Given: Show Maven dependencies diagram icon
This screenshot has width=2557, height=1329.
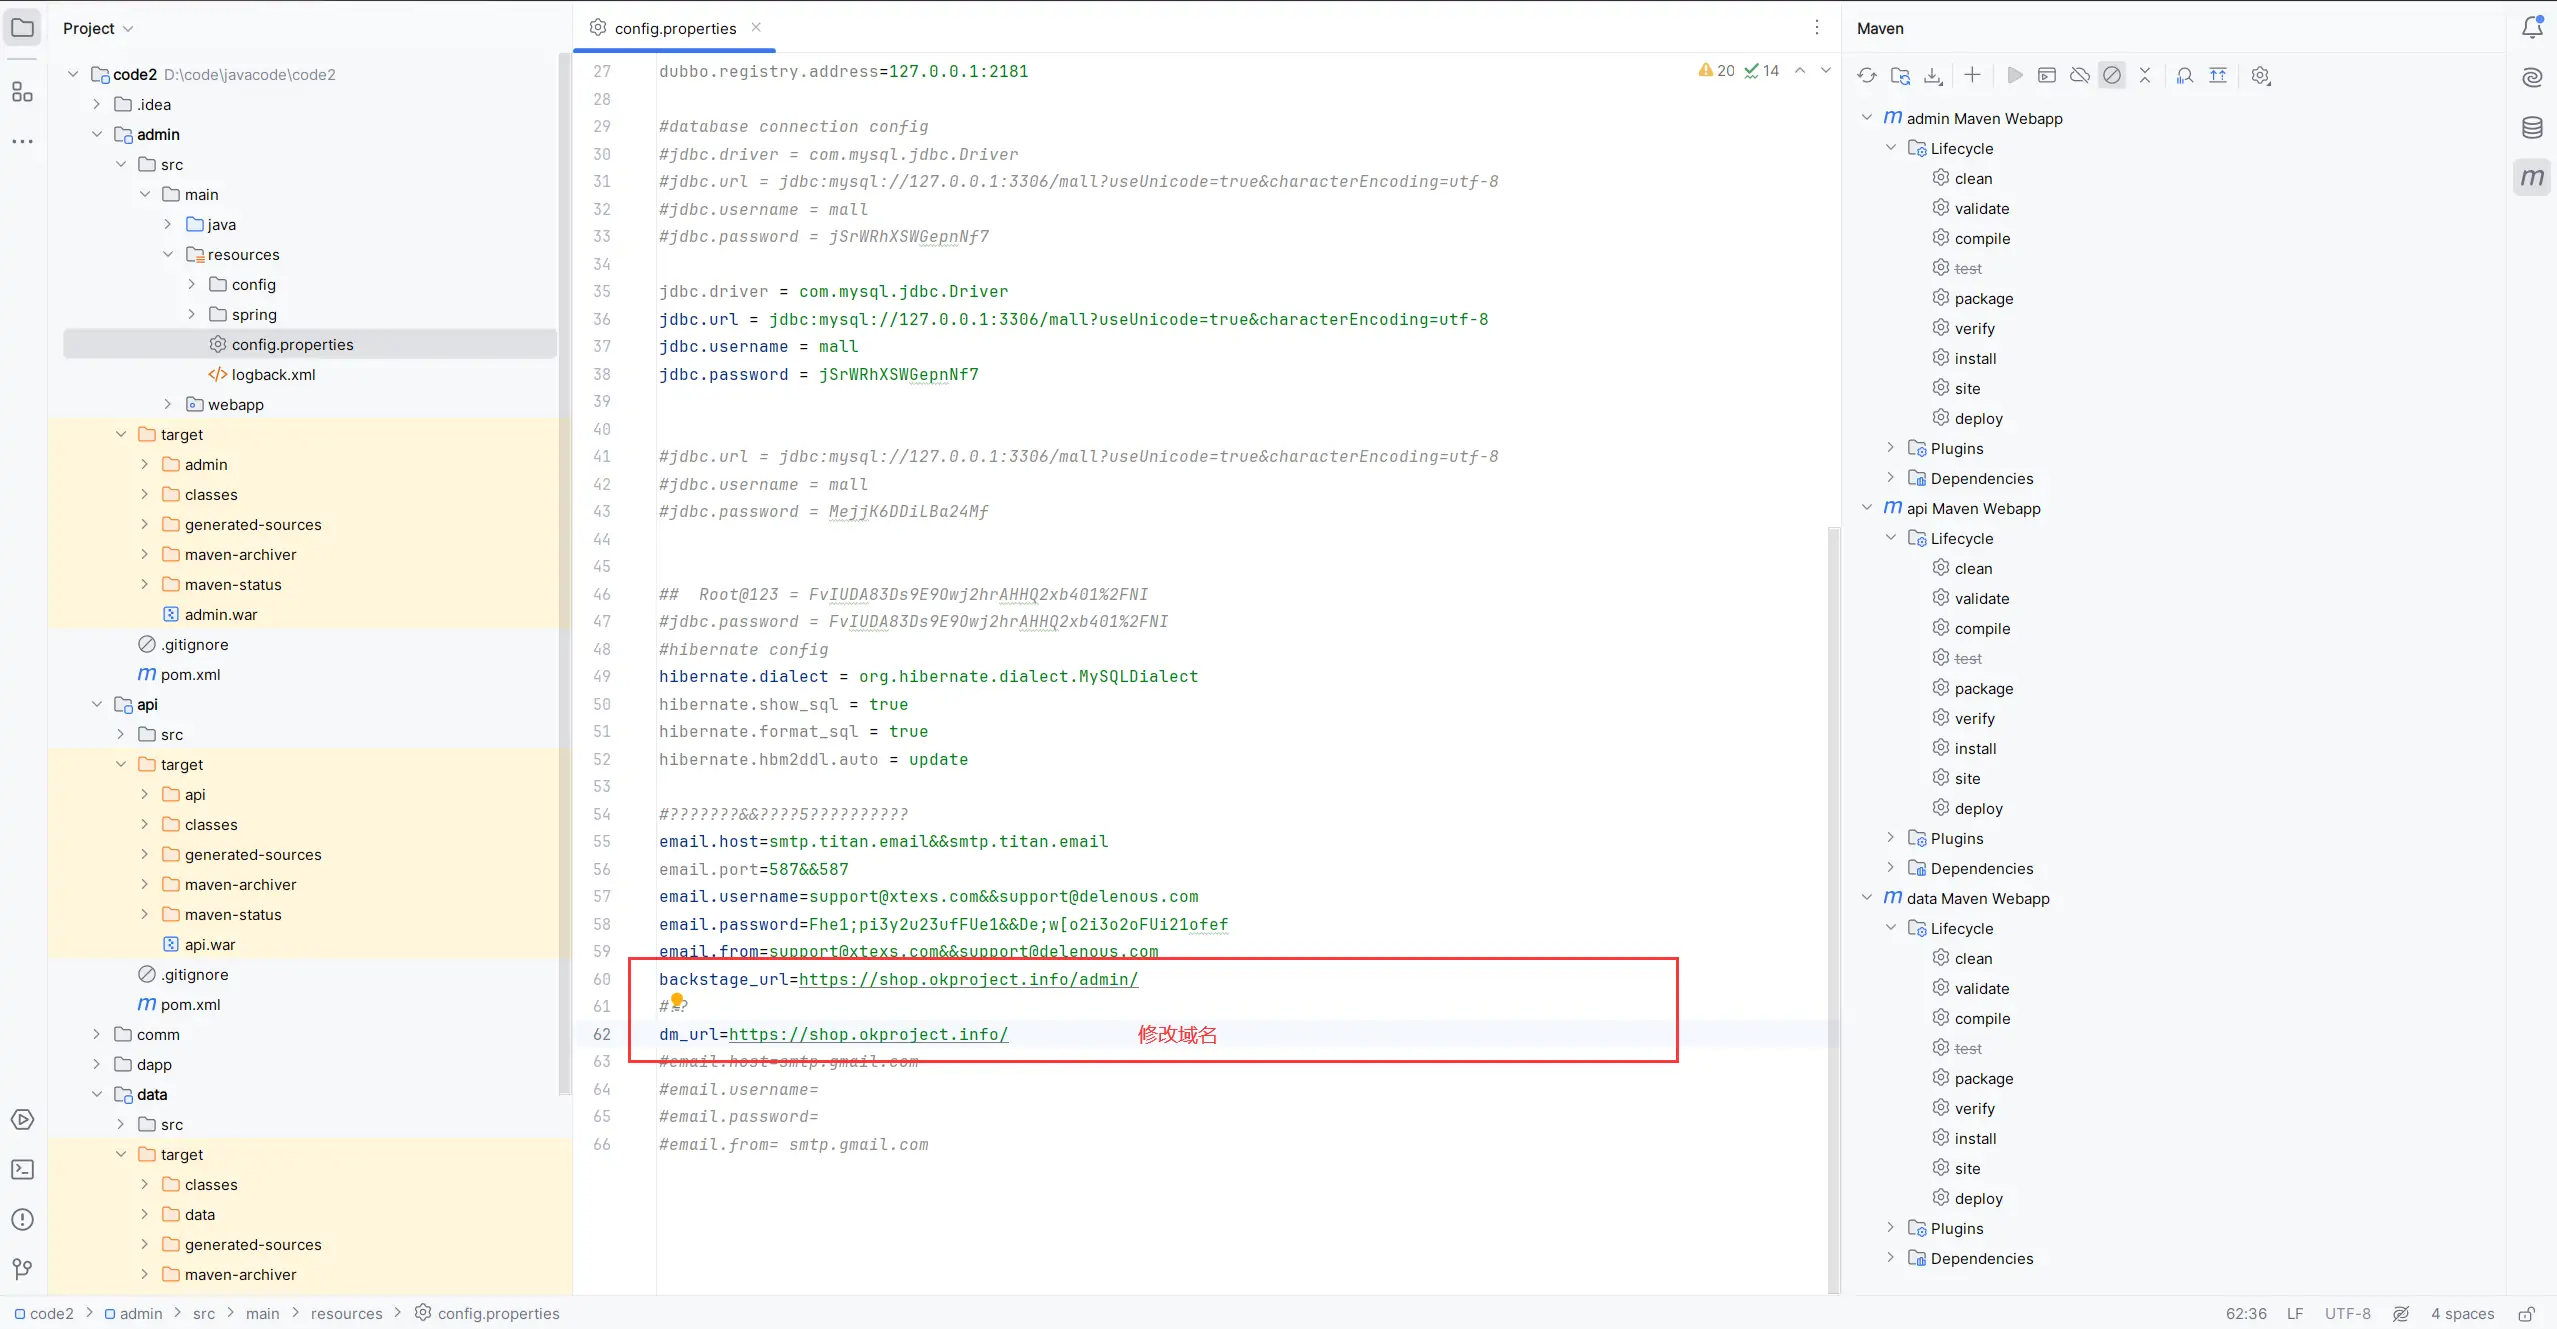Looking at the screenshot, I should (x=2218, y=75).
